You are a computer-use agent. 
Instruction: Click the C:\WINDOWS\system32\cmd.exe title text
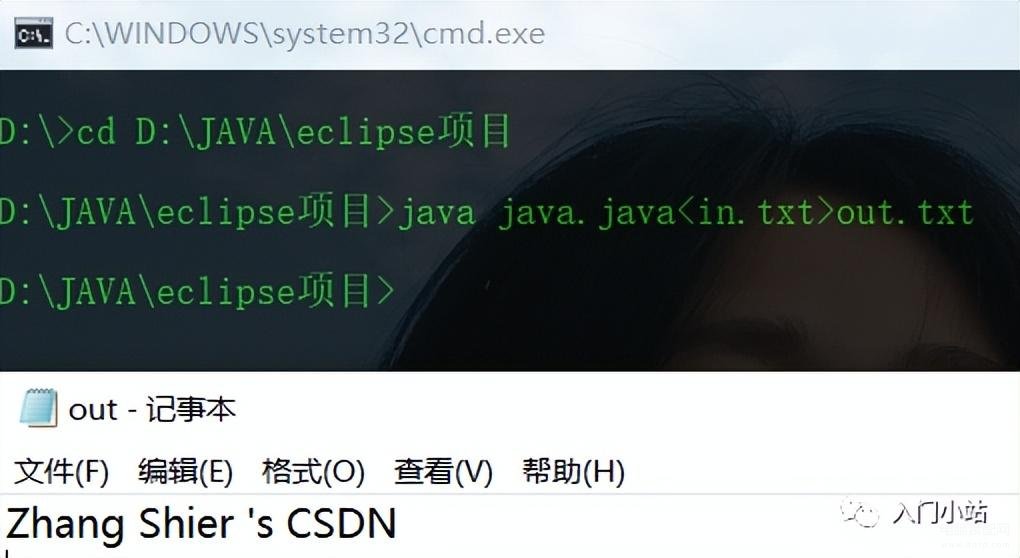[x=304, y=34]
